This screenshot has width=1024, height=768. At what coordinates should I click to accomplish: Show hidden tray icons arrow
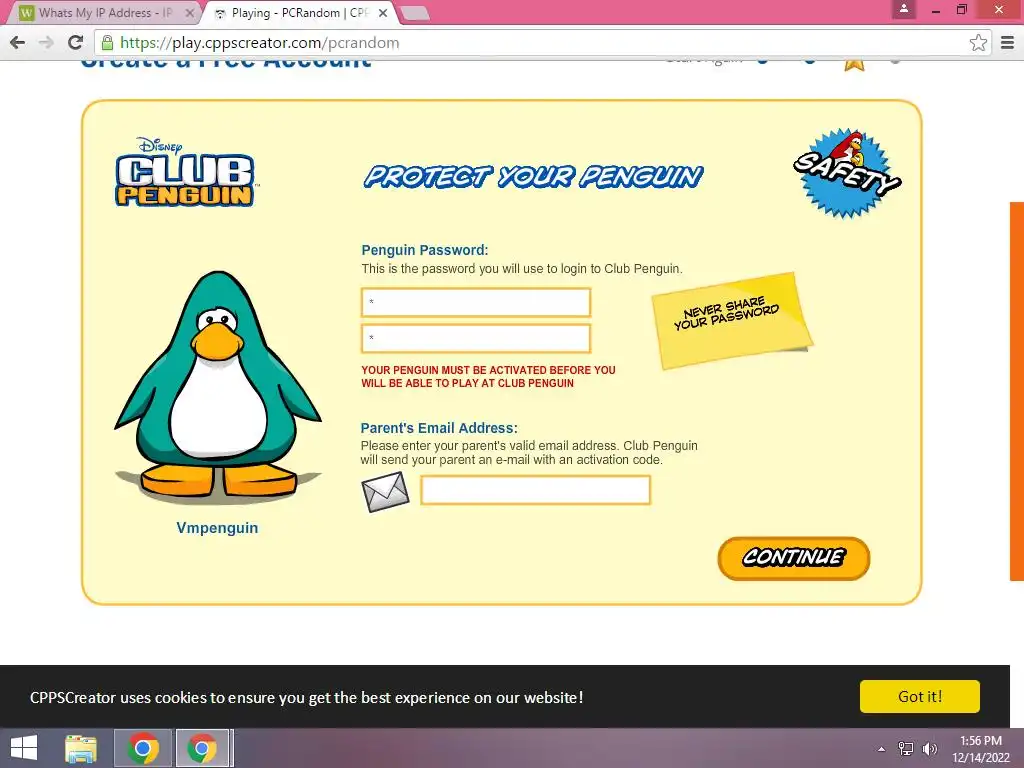(x=882, y=748)
